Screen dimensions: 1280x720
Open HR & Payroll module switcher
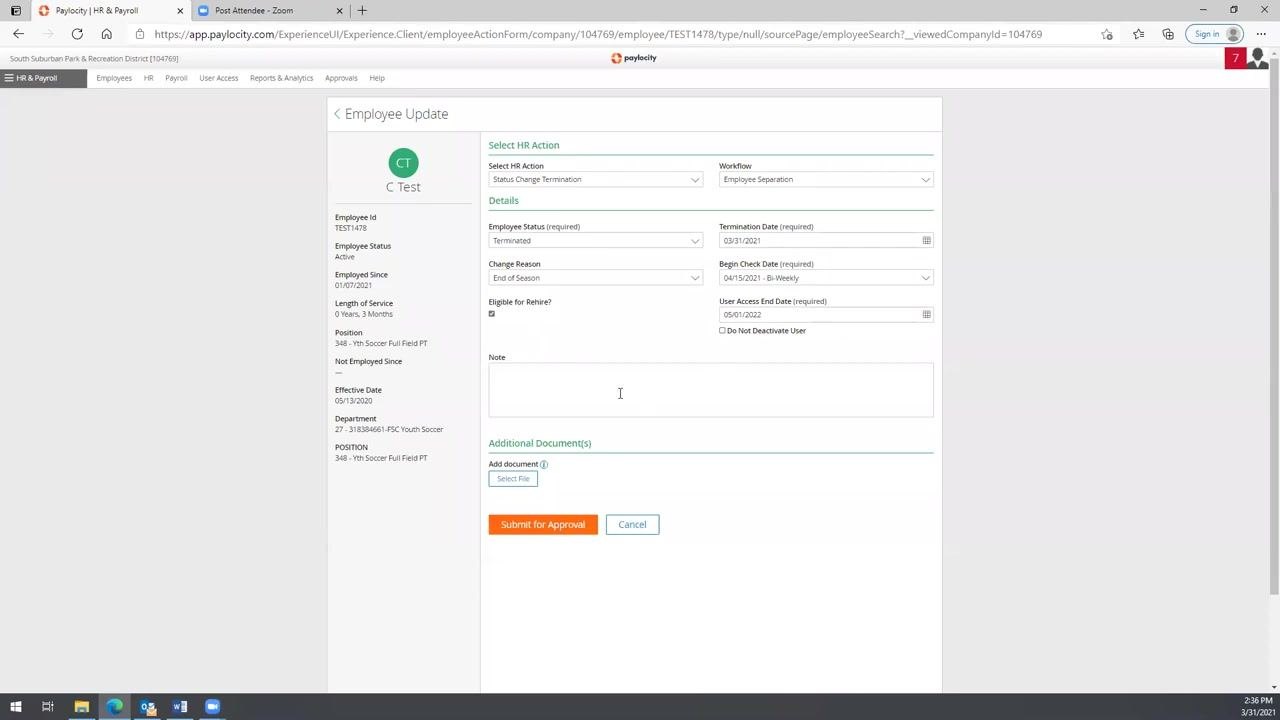pyautogui.click(x=44, y=78)
